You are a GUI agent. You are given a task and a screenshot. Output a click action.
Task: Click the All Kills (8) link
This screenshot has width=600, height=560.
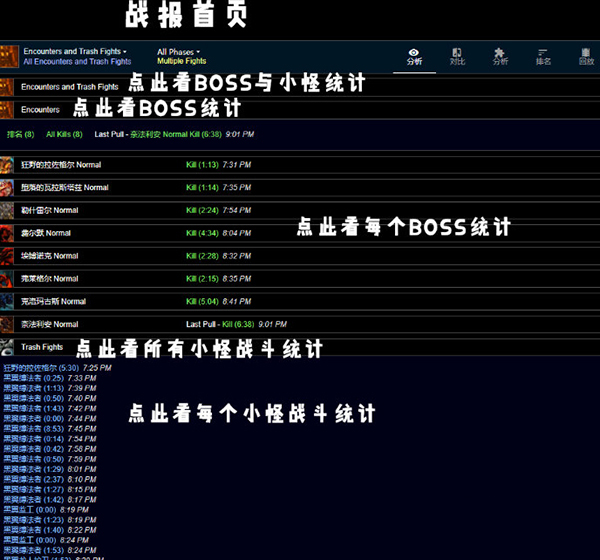(x=64, y=134)
